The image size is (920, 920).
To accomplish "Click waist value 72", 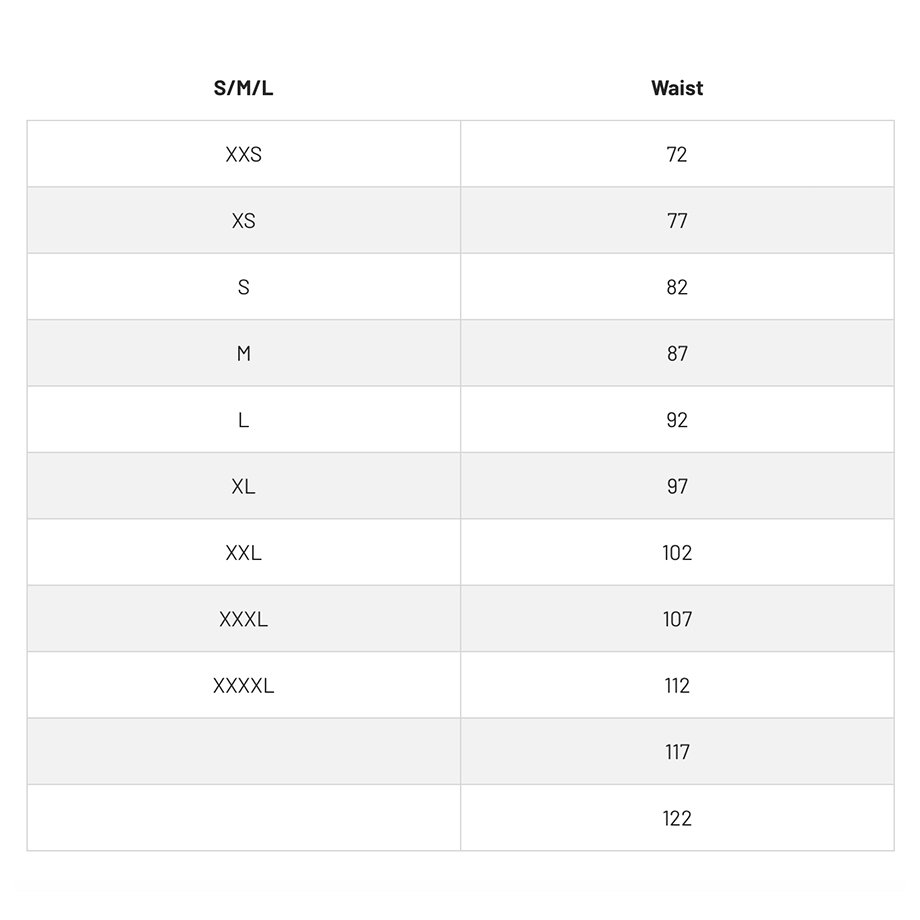I will [x=677, y=155].
